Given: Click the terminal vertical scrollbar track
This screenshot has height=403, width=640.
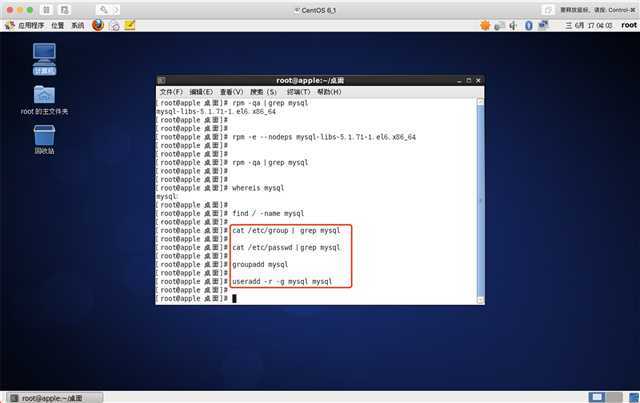Looking at the screenshot, I should (x=480, y=201).
